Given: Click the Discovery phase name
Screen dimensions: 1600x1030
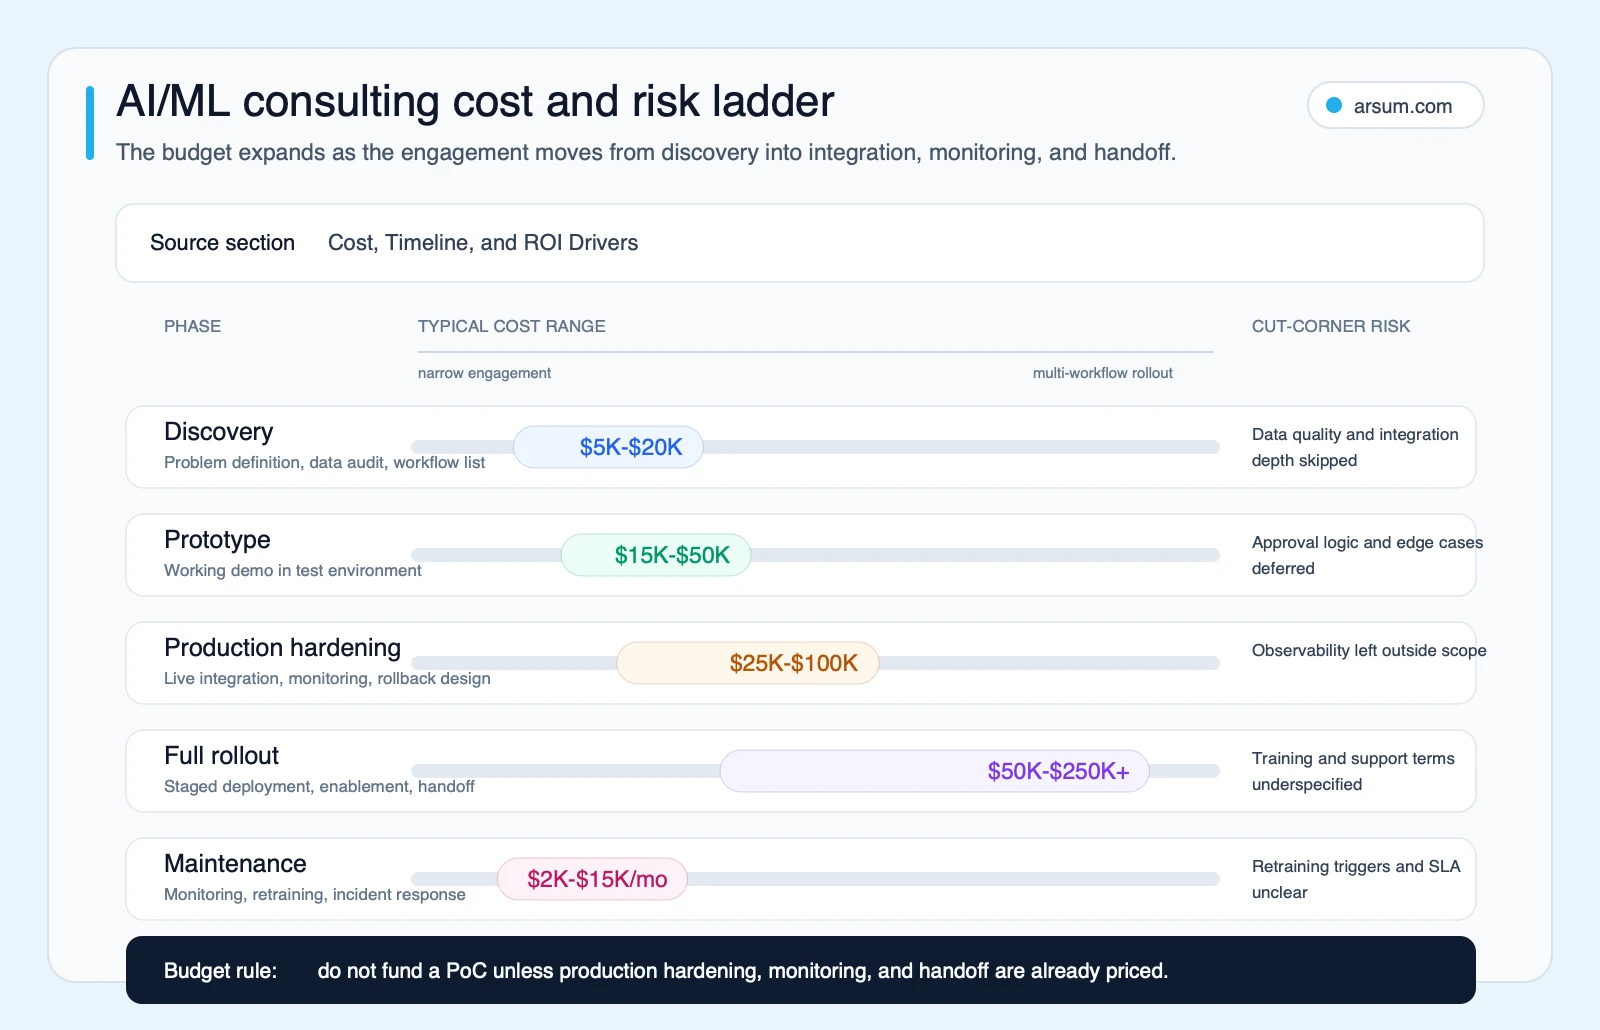Looking at the screenshot, I should [218, 431].
